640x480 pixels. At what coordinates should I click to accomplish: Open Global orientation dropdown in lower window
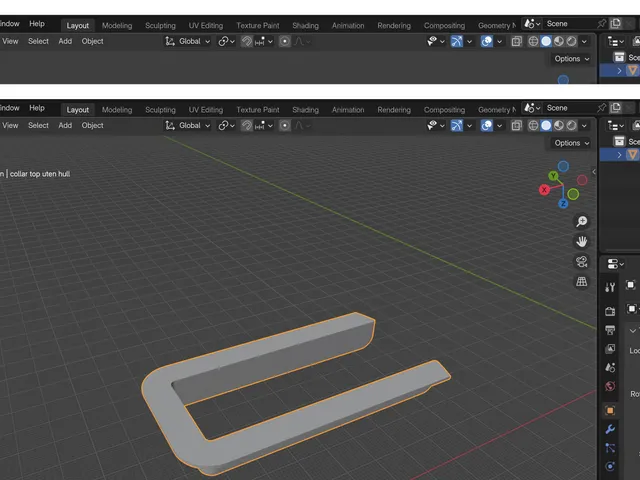[187, 125]
